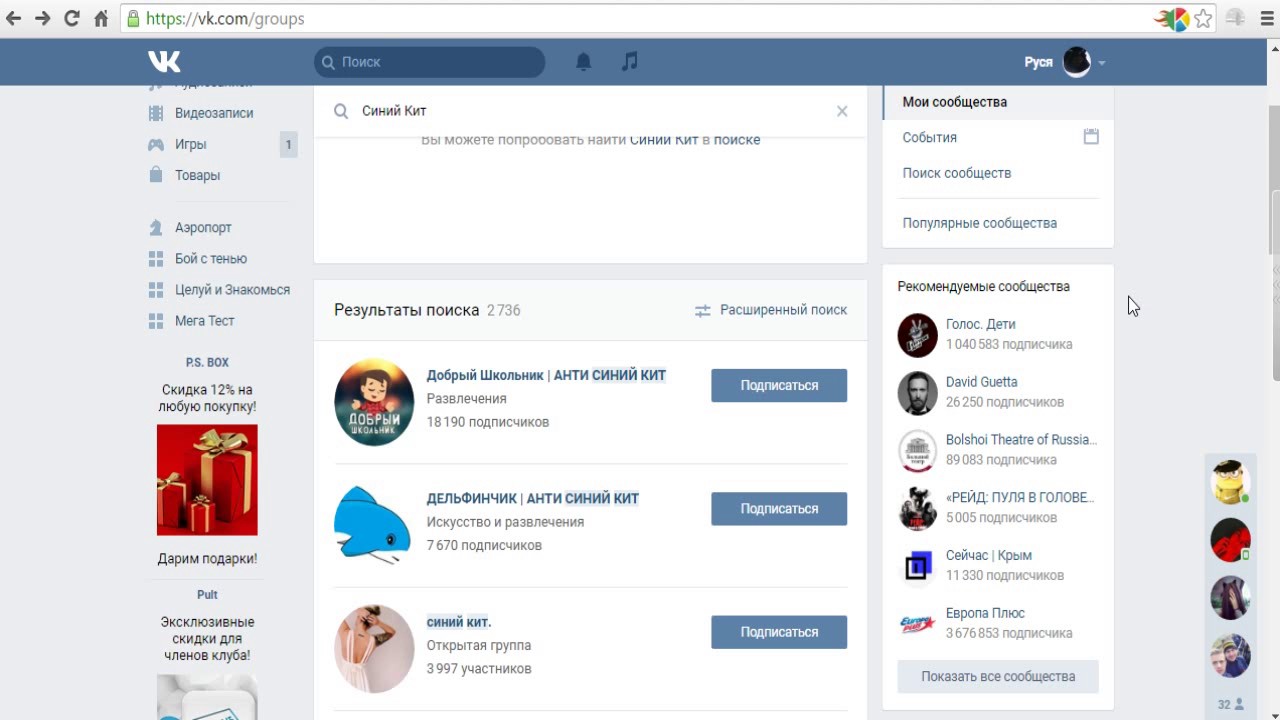
Task: Click the 32 friends online counter
Action: (1230, 704)
